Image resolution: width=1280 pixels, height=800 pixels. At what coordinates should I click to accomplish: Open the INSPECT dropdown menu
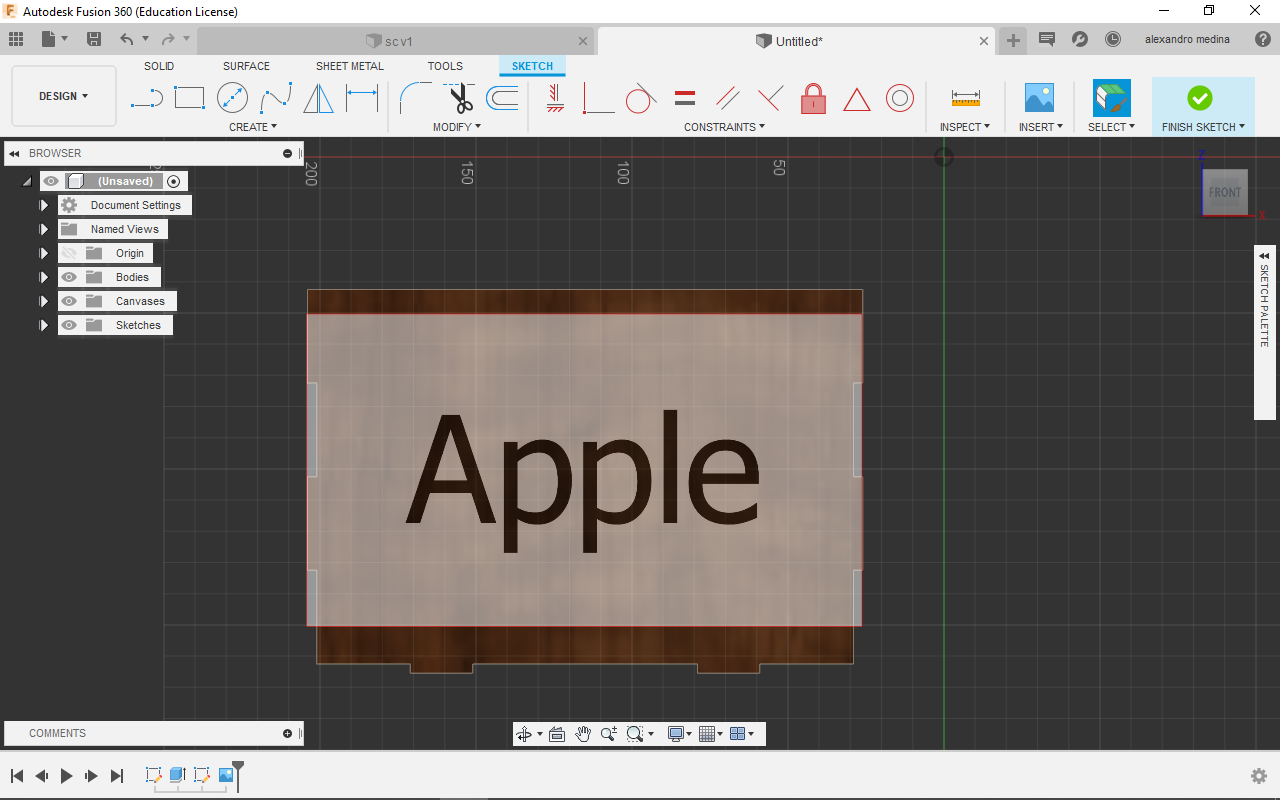(x=965, y=127)
